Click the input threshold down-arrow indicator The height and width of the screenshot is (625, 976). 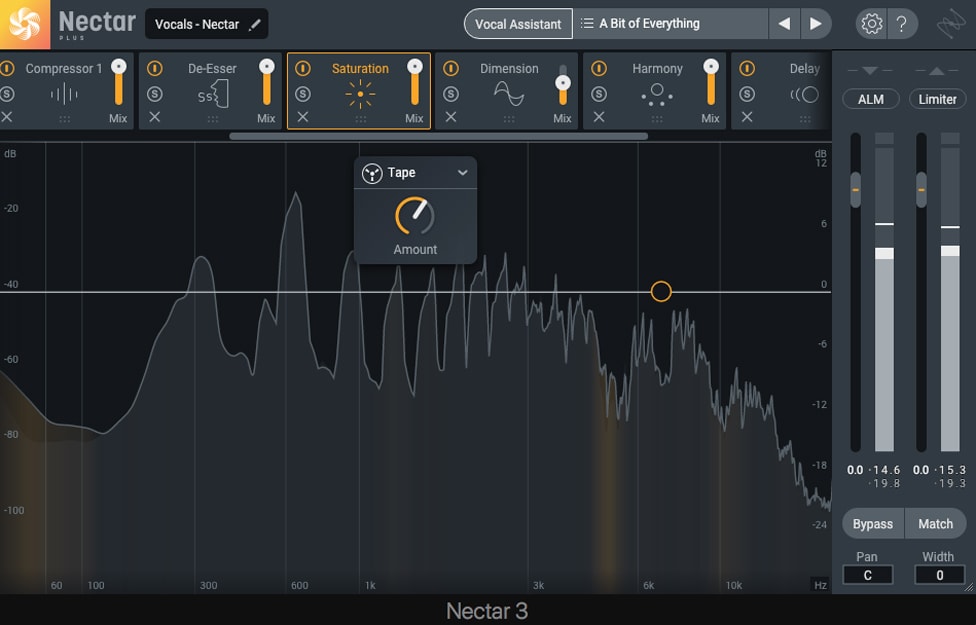[870, 71]
